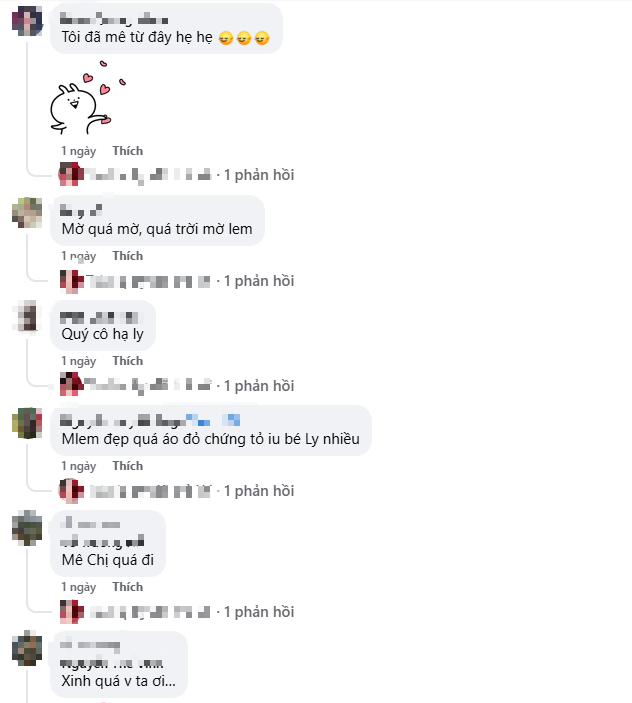Expand 1 phản hồi under 'Mê Chị quá đi'
Image resolution: width=632 pixels, height=703 pixels.
(259, 612)
